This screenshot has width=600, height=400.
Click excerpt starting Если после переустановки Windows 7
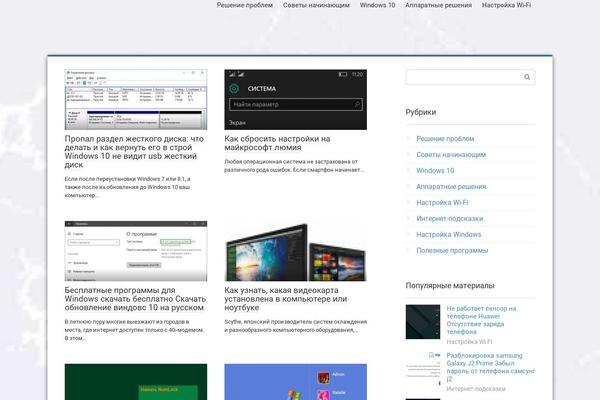127,187
